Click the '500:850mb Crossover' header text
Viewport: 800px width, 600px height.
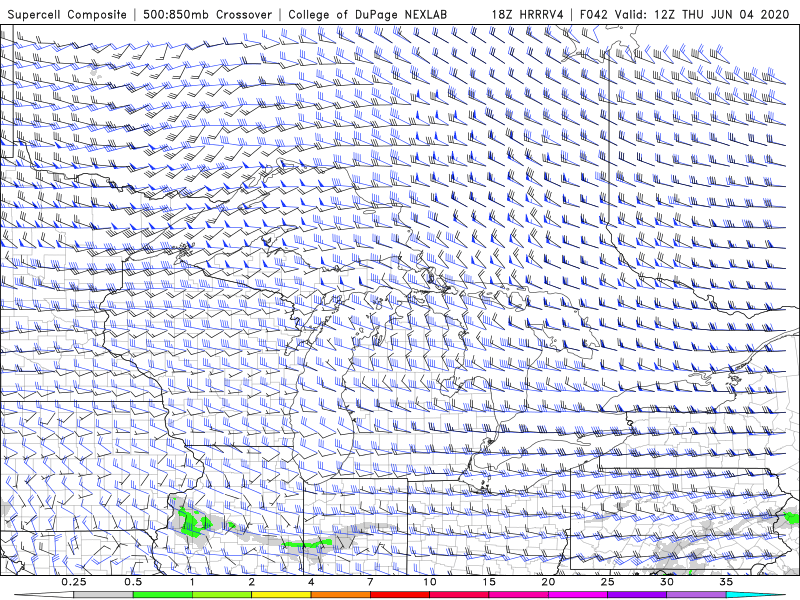(207, 15)
